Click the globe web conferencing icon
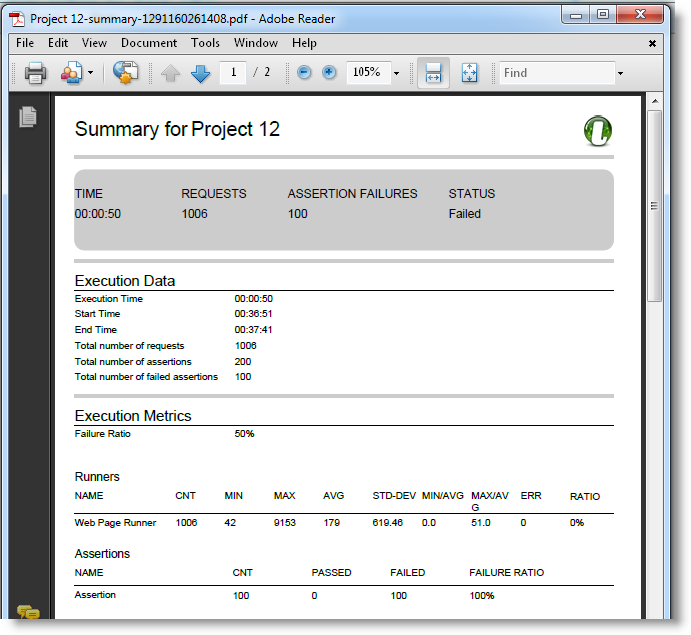The height and width of the screenshot is (635, 691). pyautogui.click(x=126, y=73)
